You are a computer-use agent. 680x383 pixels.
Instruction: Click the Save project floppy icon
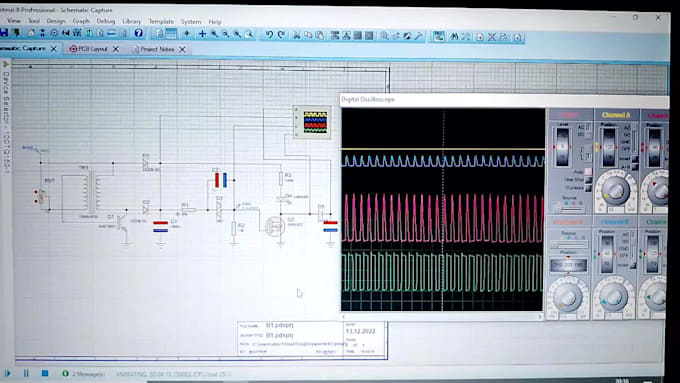tap(4, 33)
